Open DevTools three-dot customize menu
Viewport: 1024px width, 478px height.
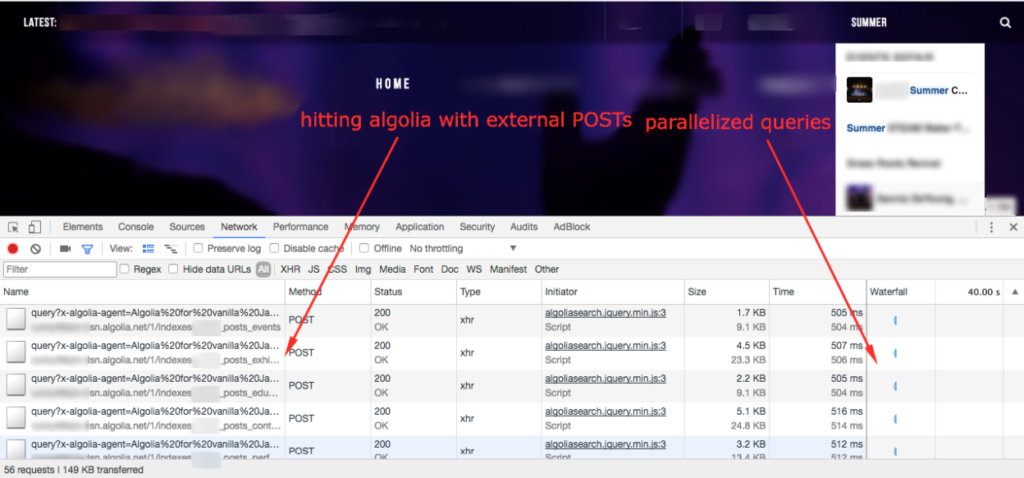click(x=989, y=228)
